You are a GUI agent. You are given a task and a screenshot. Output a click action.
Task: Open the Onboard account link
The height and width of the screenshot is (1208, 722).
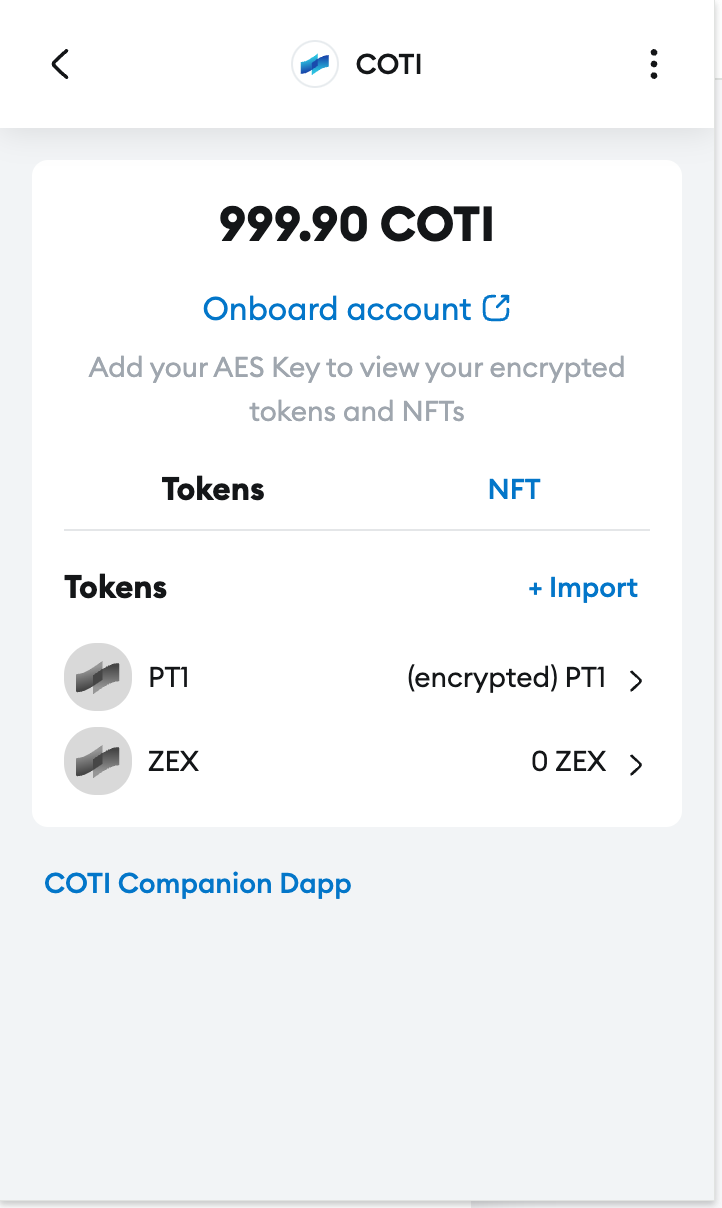(337, 309)
